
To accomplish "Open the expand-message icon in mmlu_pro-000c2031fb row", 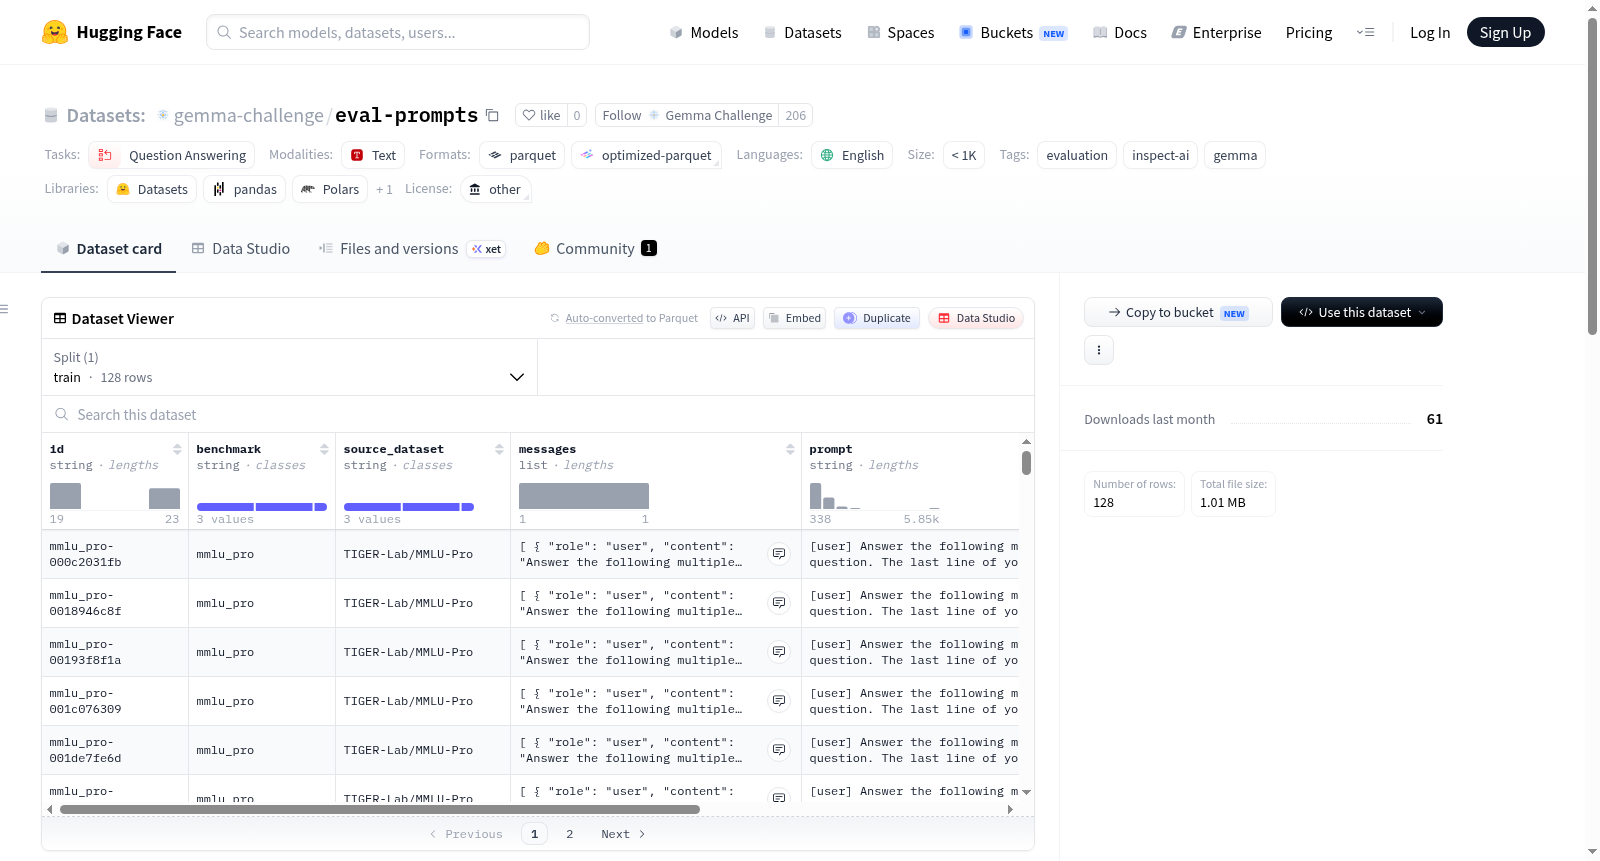I will click(779, 554).
